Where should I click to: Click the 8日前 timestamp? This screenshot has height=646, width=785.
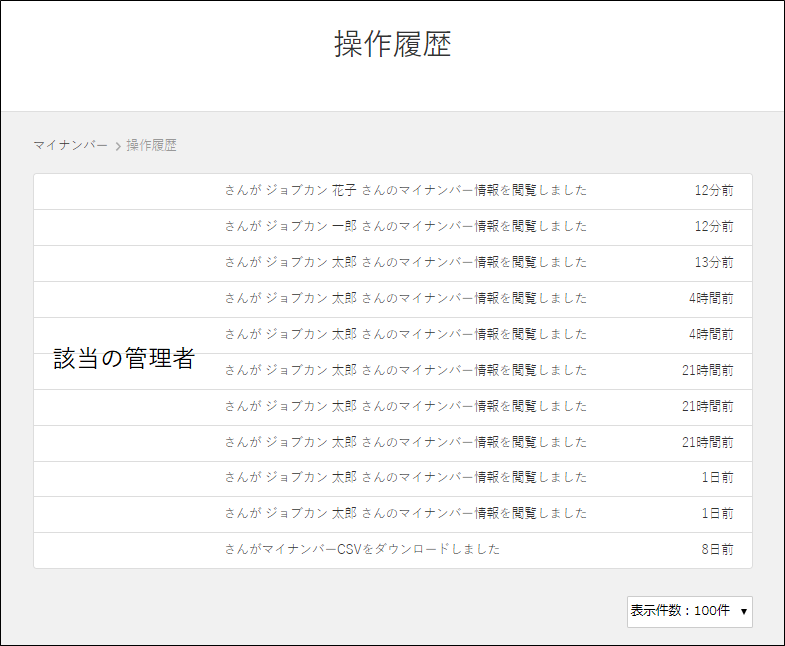[x=717, y=549]
